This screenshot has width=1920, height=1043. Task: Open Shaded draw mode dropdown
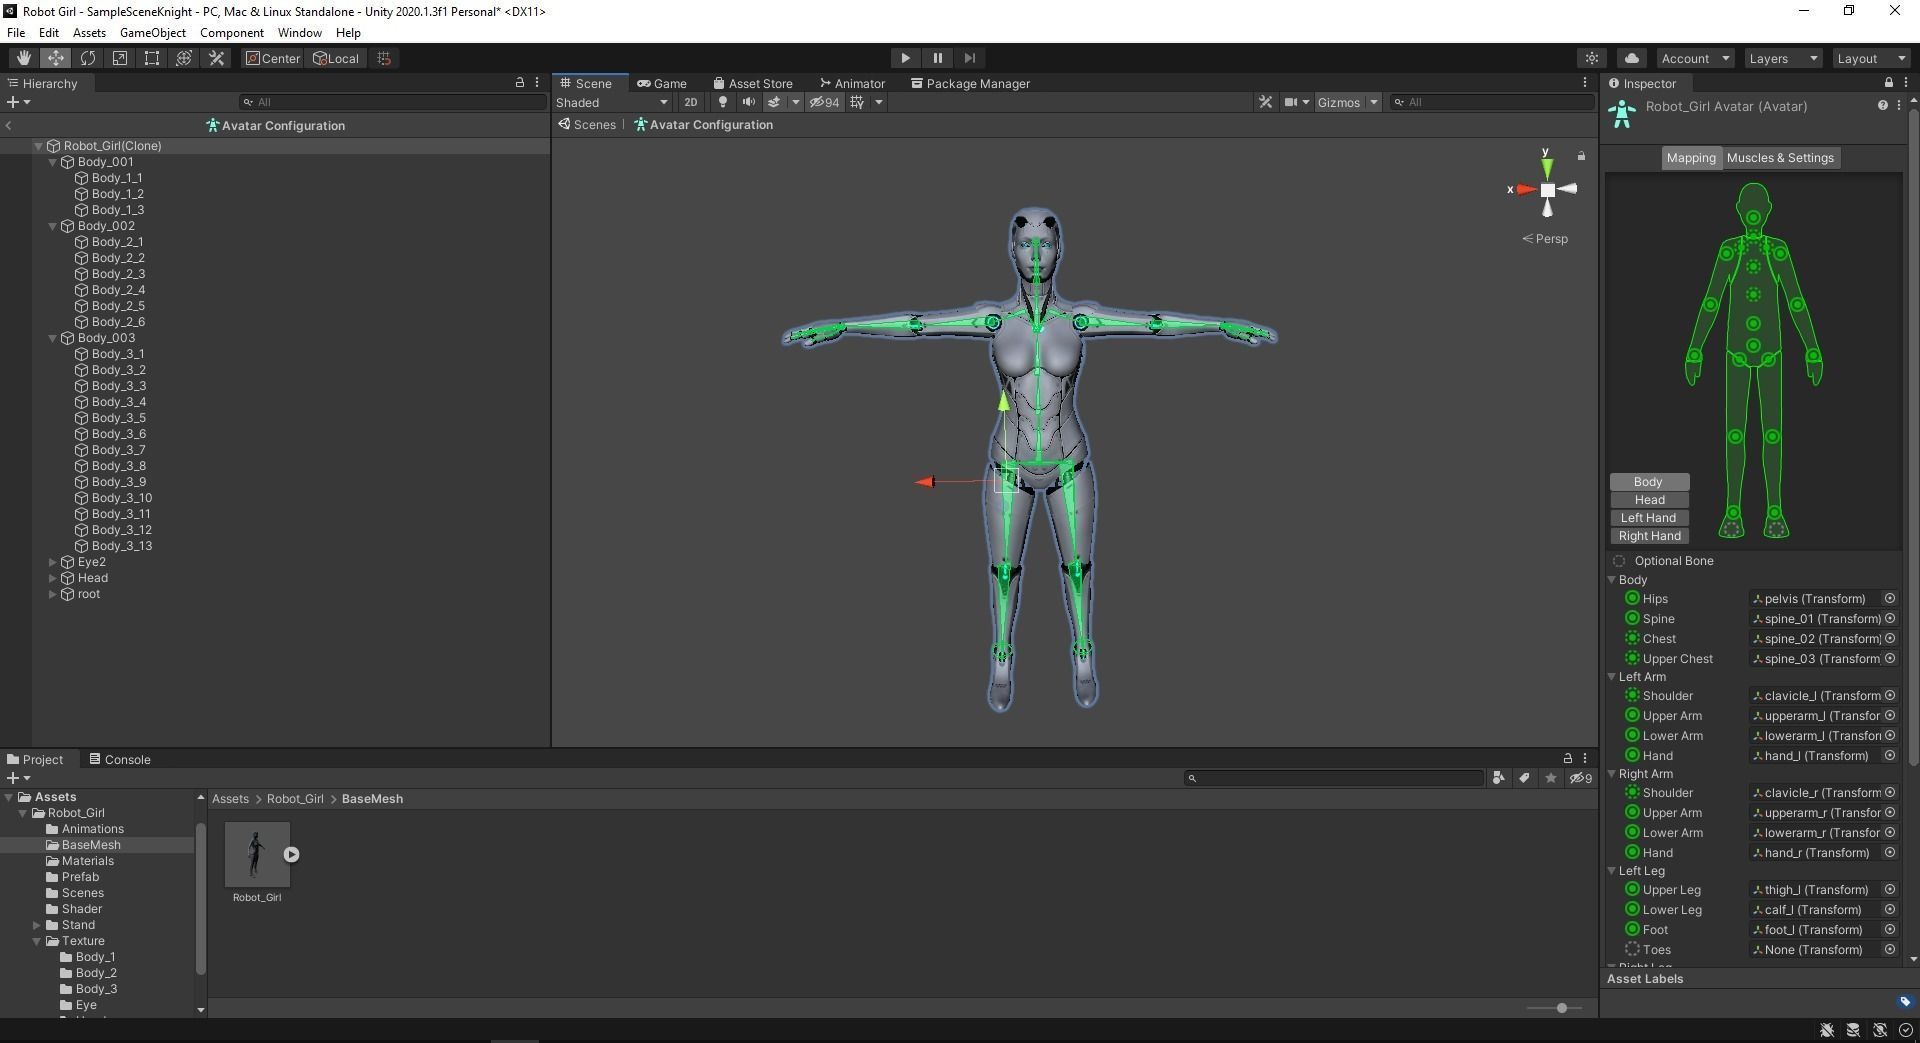(x=612, y=102)
